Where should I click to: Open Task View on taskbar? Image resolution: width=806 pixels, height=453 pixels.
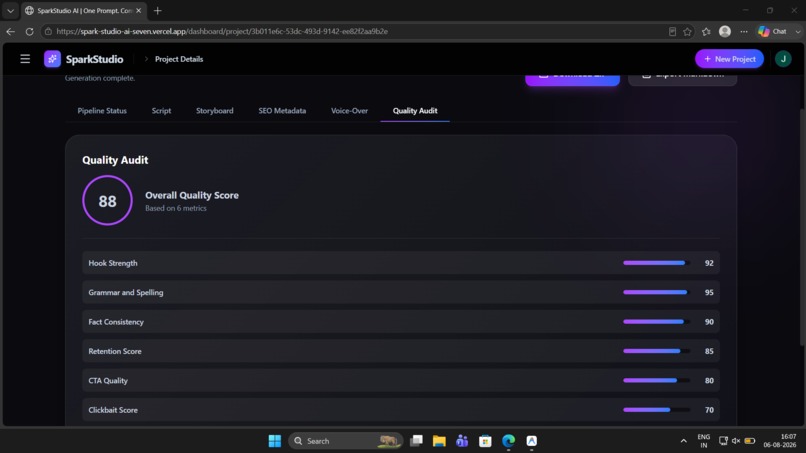point(416,441)
